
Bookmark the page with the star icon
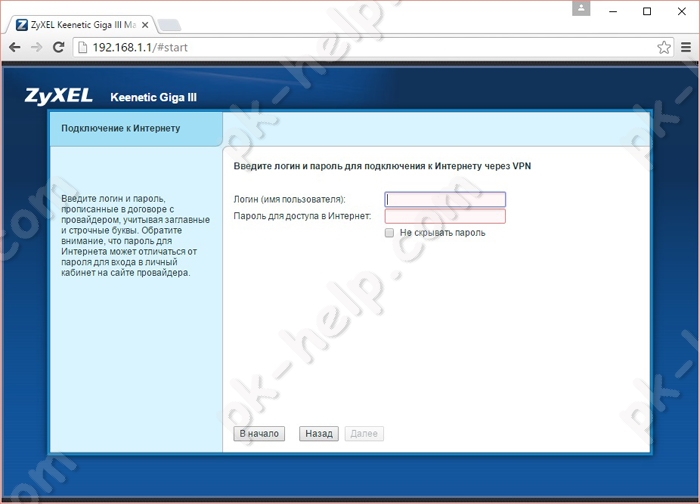(x=664, y=47)
